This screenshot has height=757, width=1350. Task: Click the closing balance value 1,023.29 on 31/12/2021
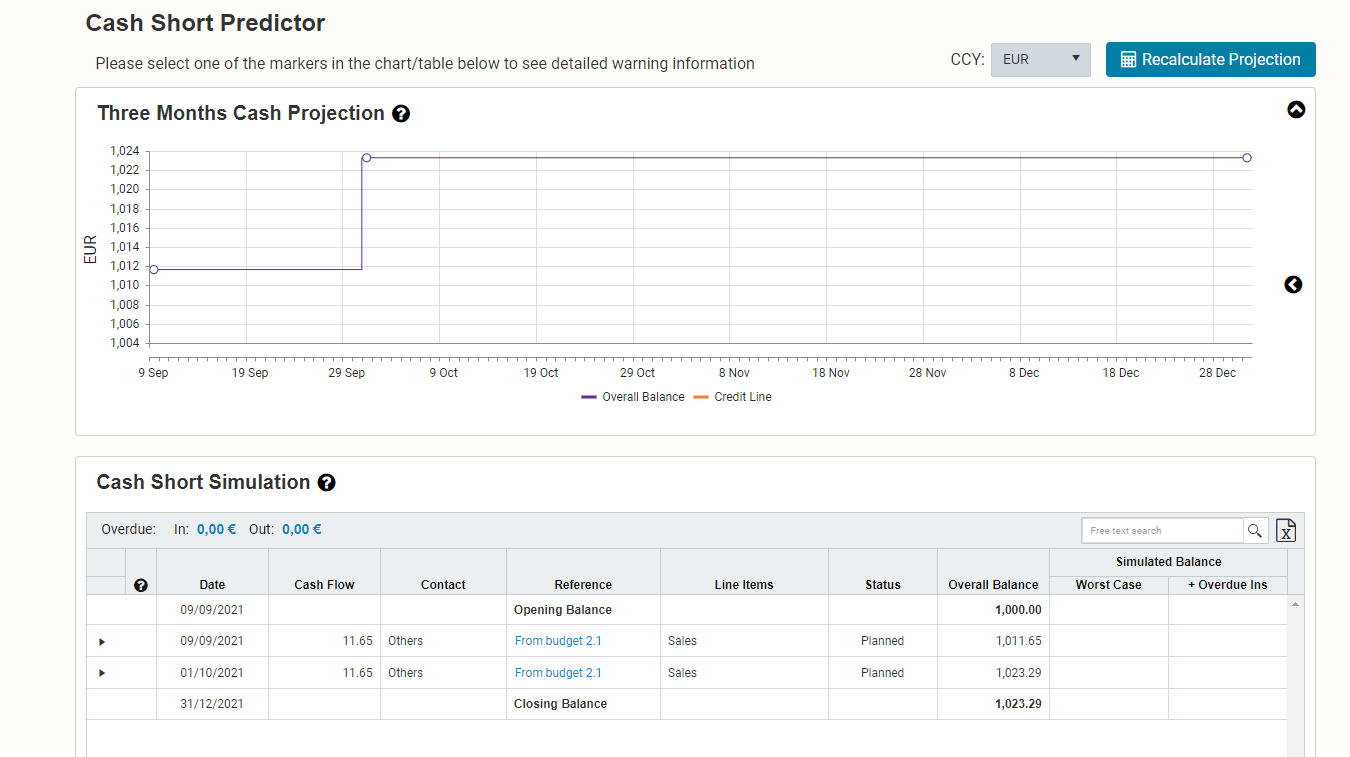(x=1018, y=704)
